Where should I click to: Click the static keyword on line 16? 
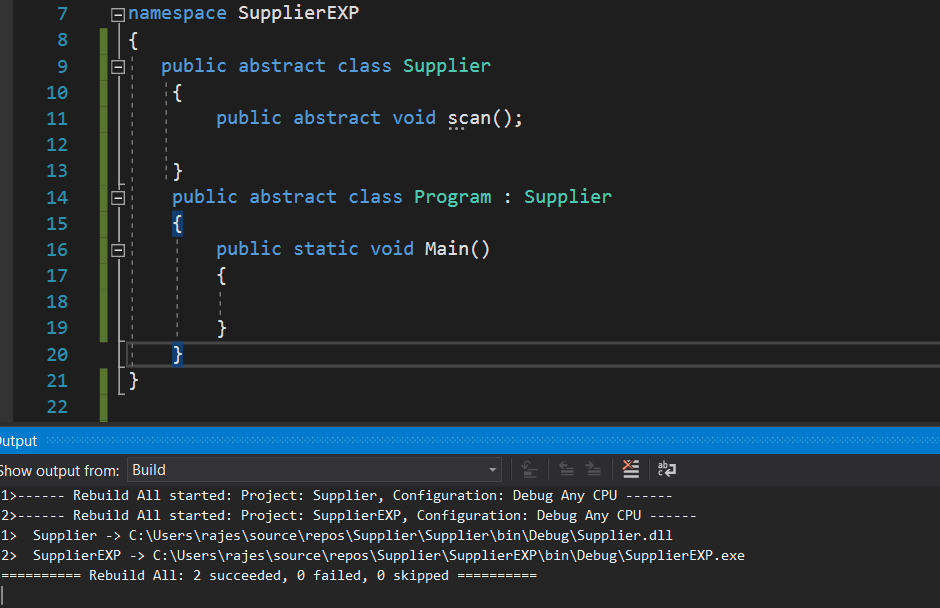coord(326,249)
